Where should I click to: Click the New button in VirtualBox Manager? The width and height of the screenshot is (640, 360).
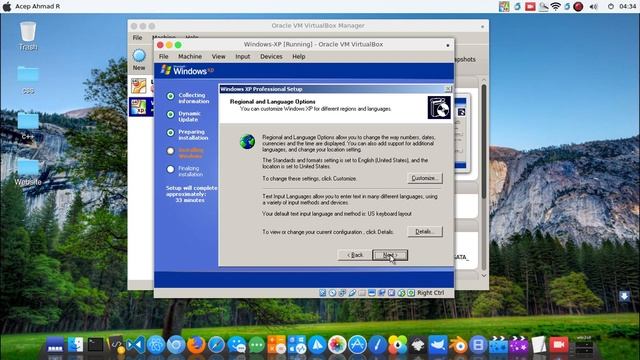[x=139, y=60]
